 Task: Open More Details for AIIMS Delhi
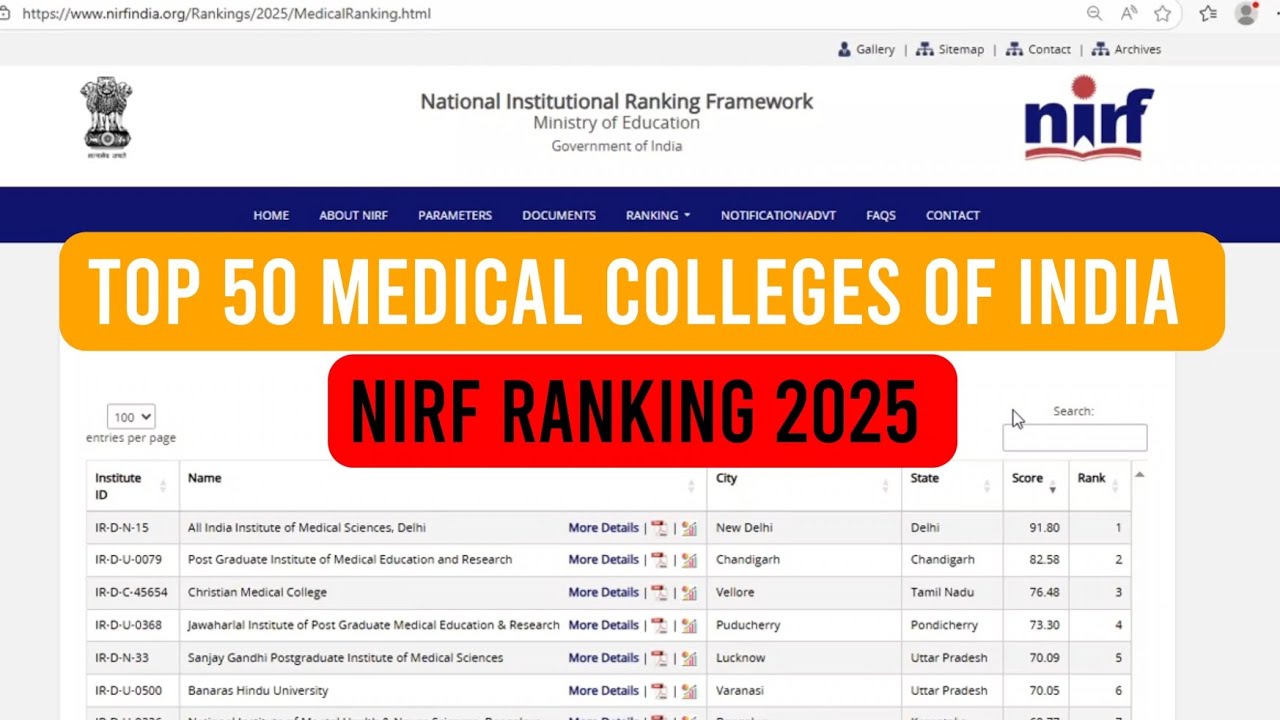tap(603, 528)
